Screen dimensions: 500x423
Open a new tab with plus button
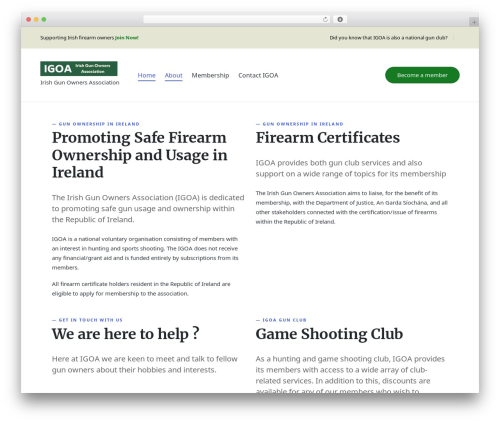tap(474, 22)
